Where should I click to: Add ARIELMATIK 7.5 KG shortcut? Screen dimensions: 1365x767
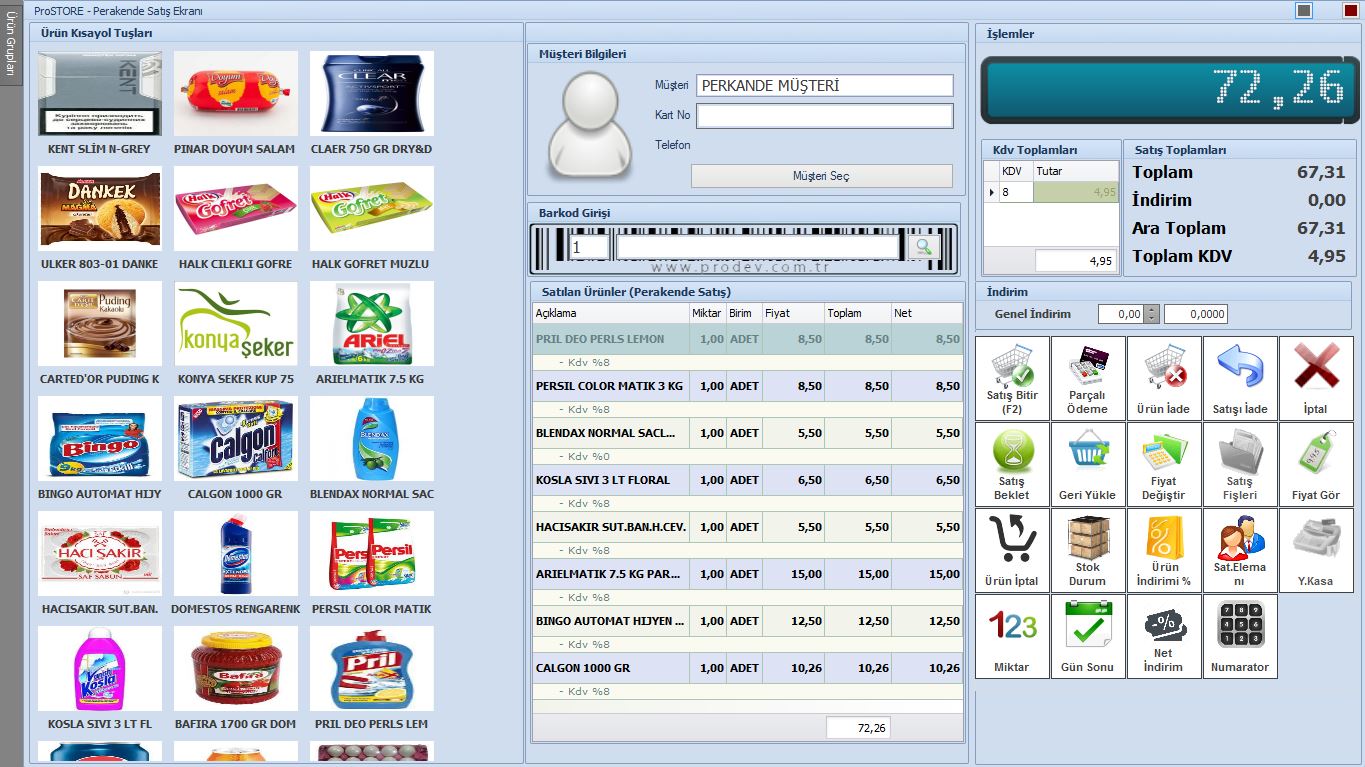pos(371,334)
